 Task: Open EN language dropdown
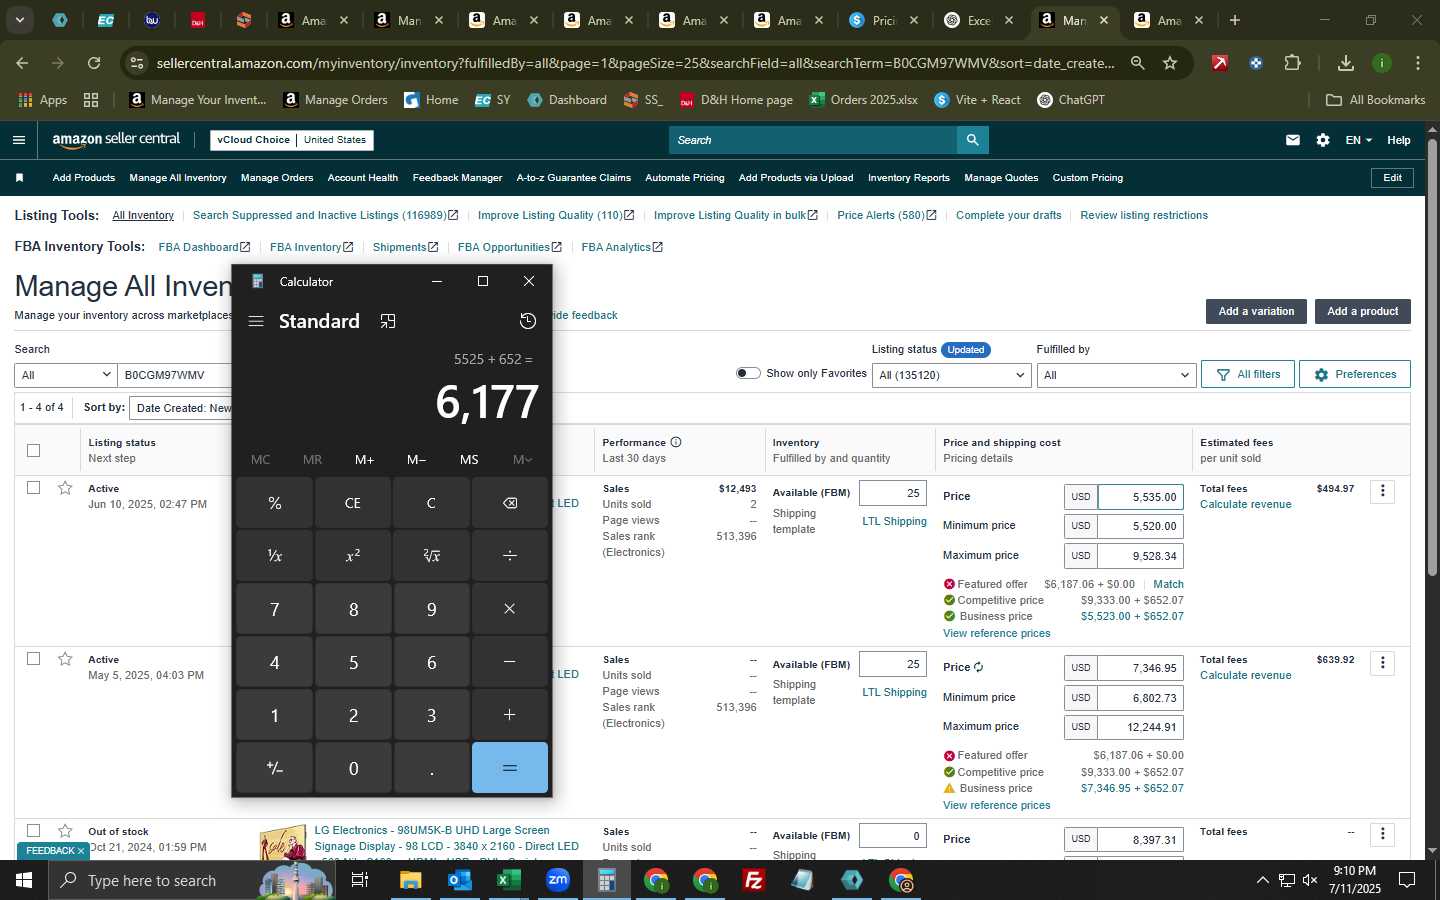point(1358,140)
